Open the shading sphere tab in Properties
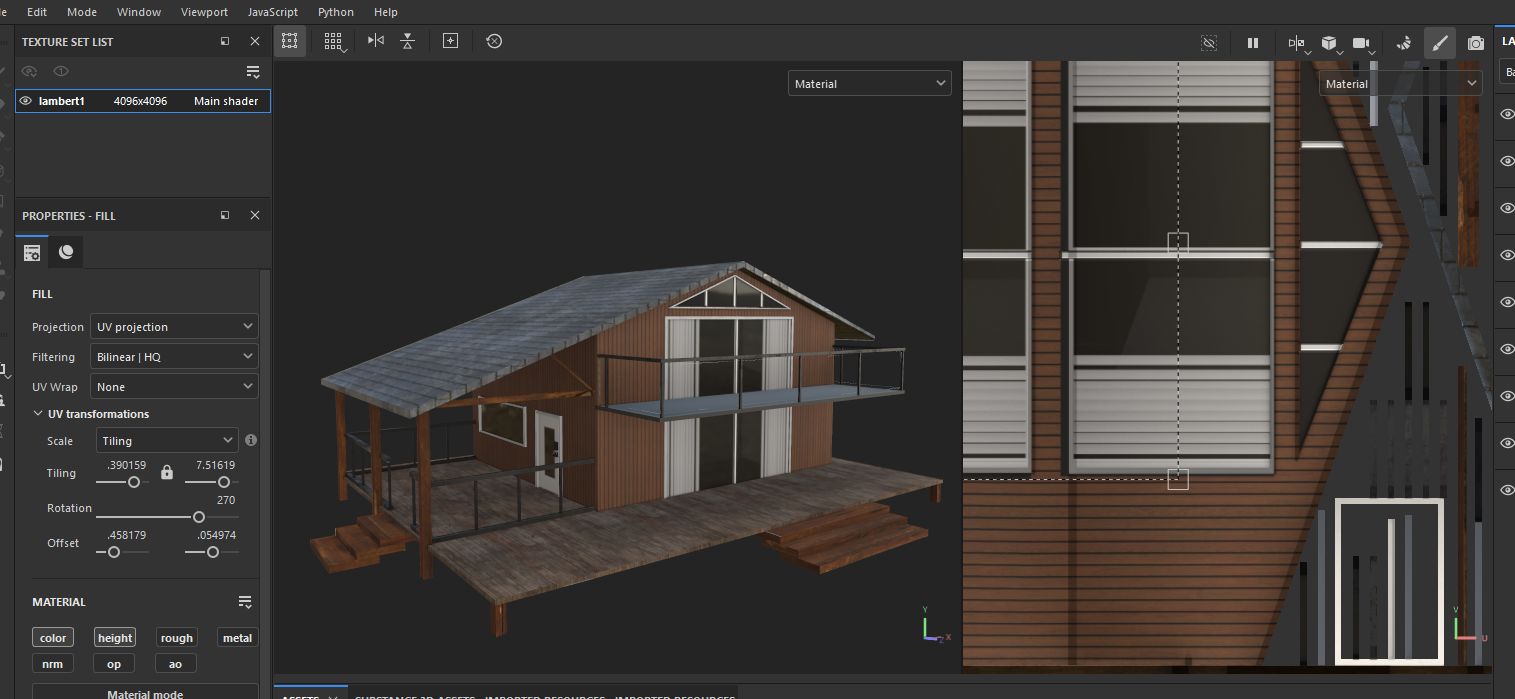1515x699 pixels. coord(66,252)
